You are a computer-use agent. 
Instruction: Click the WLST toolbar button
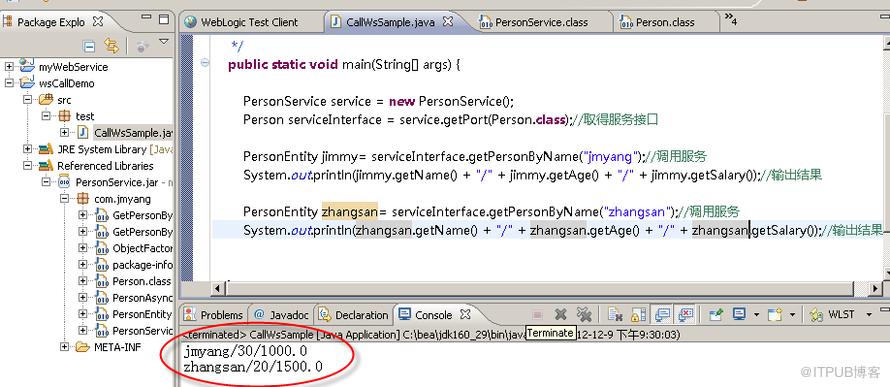[832, 314]
